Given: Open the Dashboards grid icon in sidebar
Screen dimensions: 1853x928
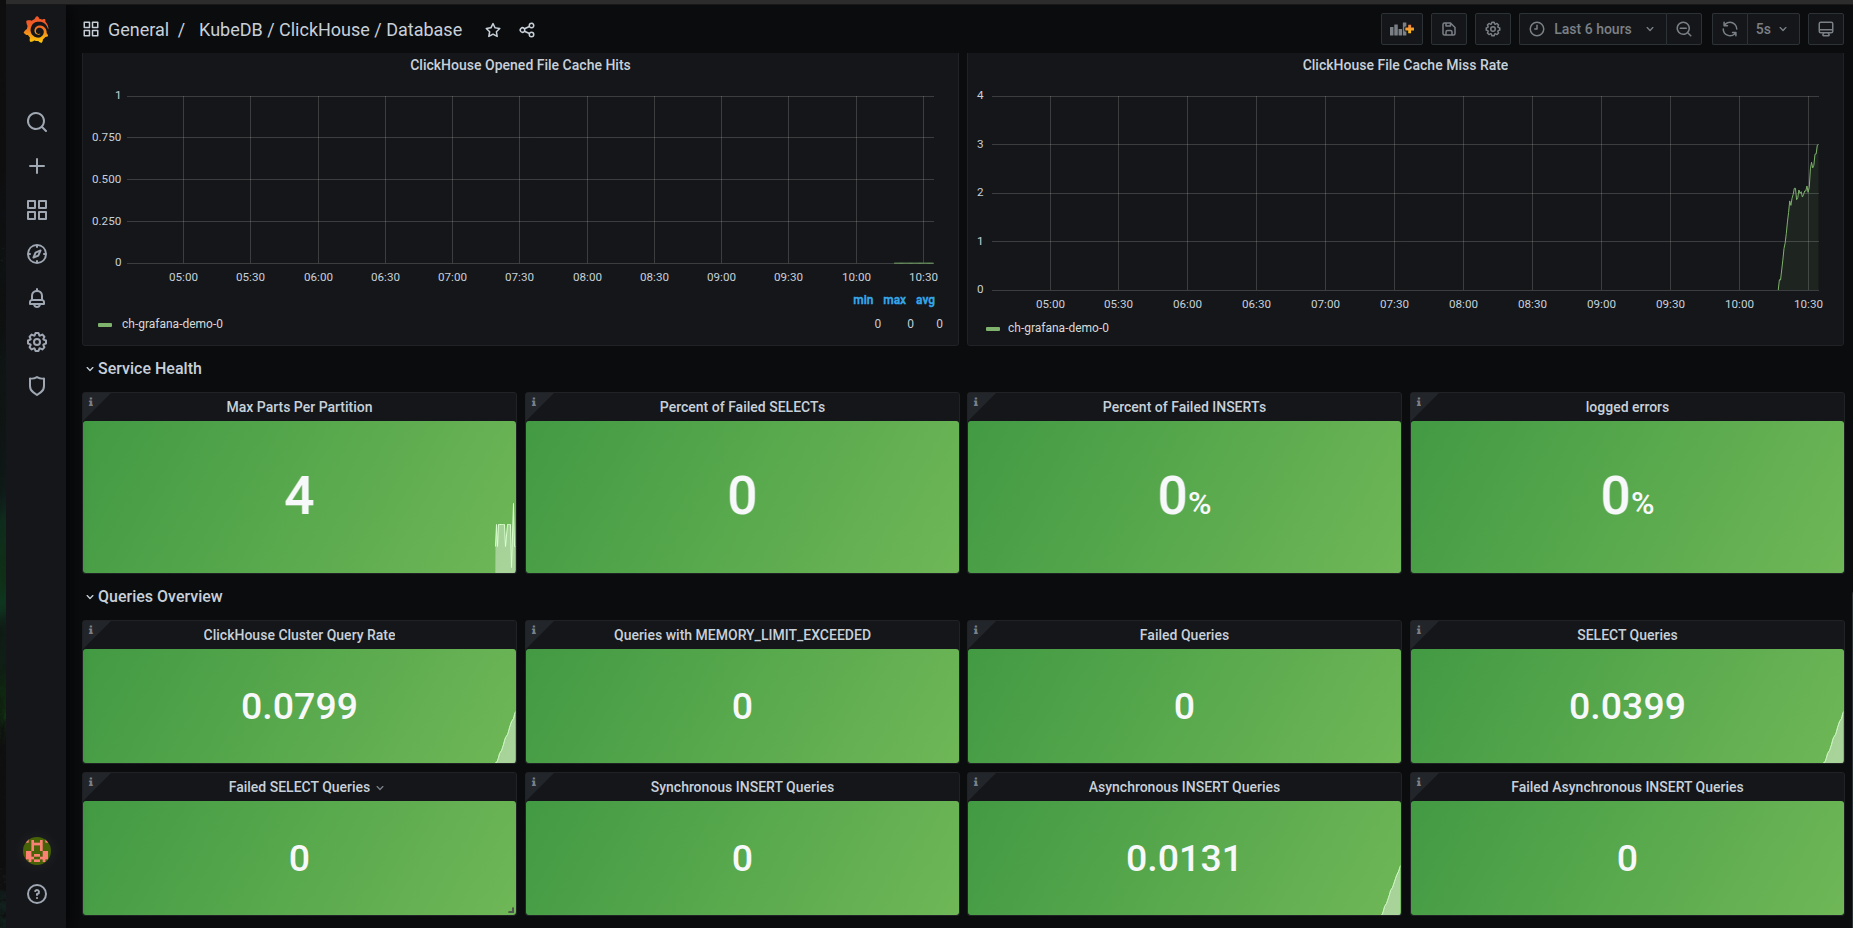Looking at the screenshot, I should pos(37,210).
